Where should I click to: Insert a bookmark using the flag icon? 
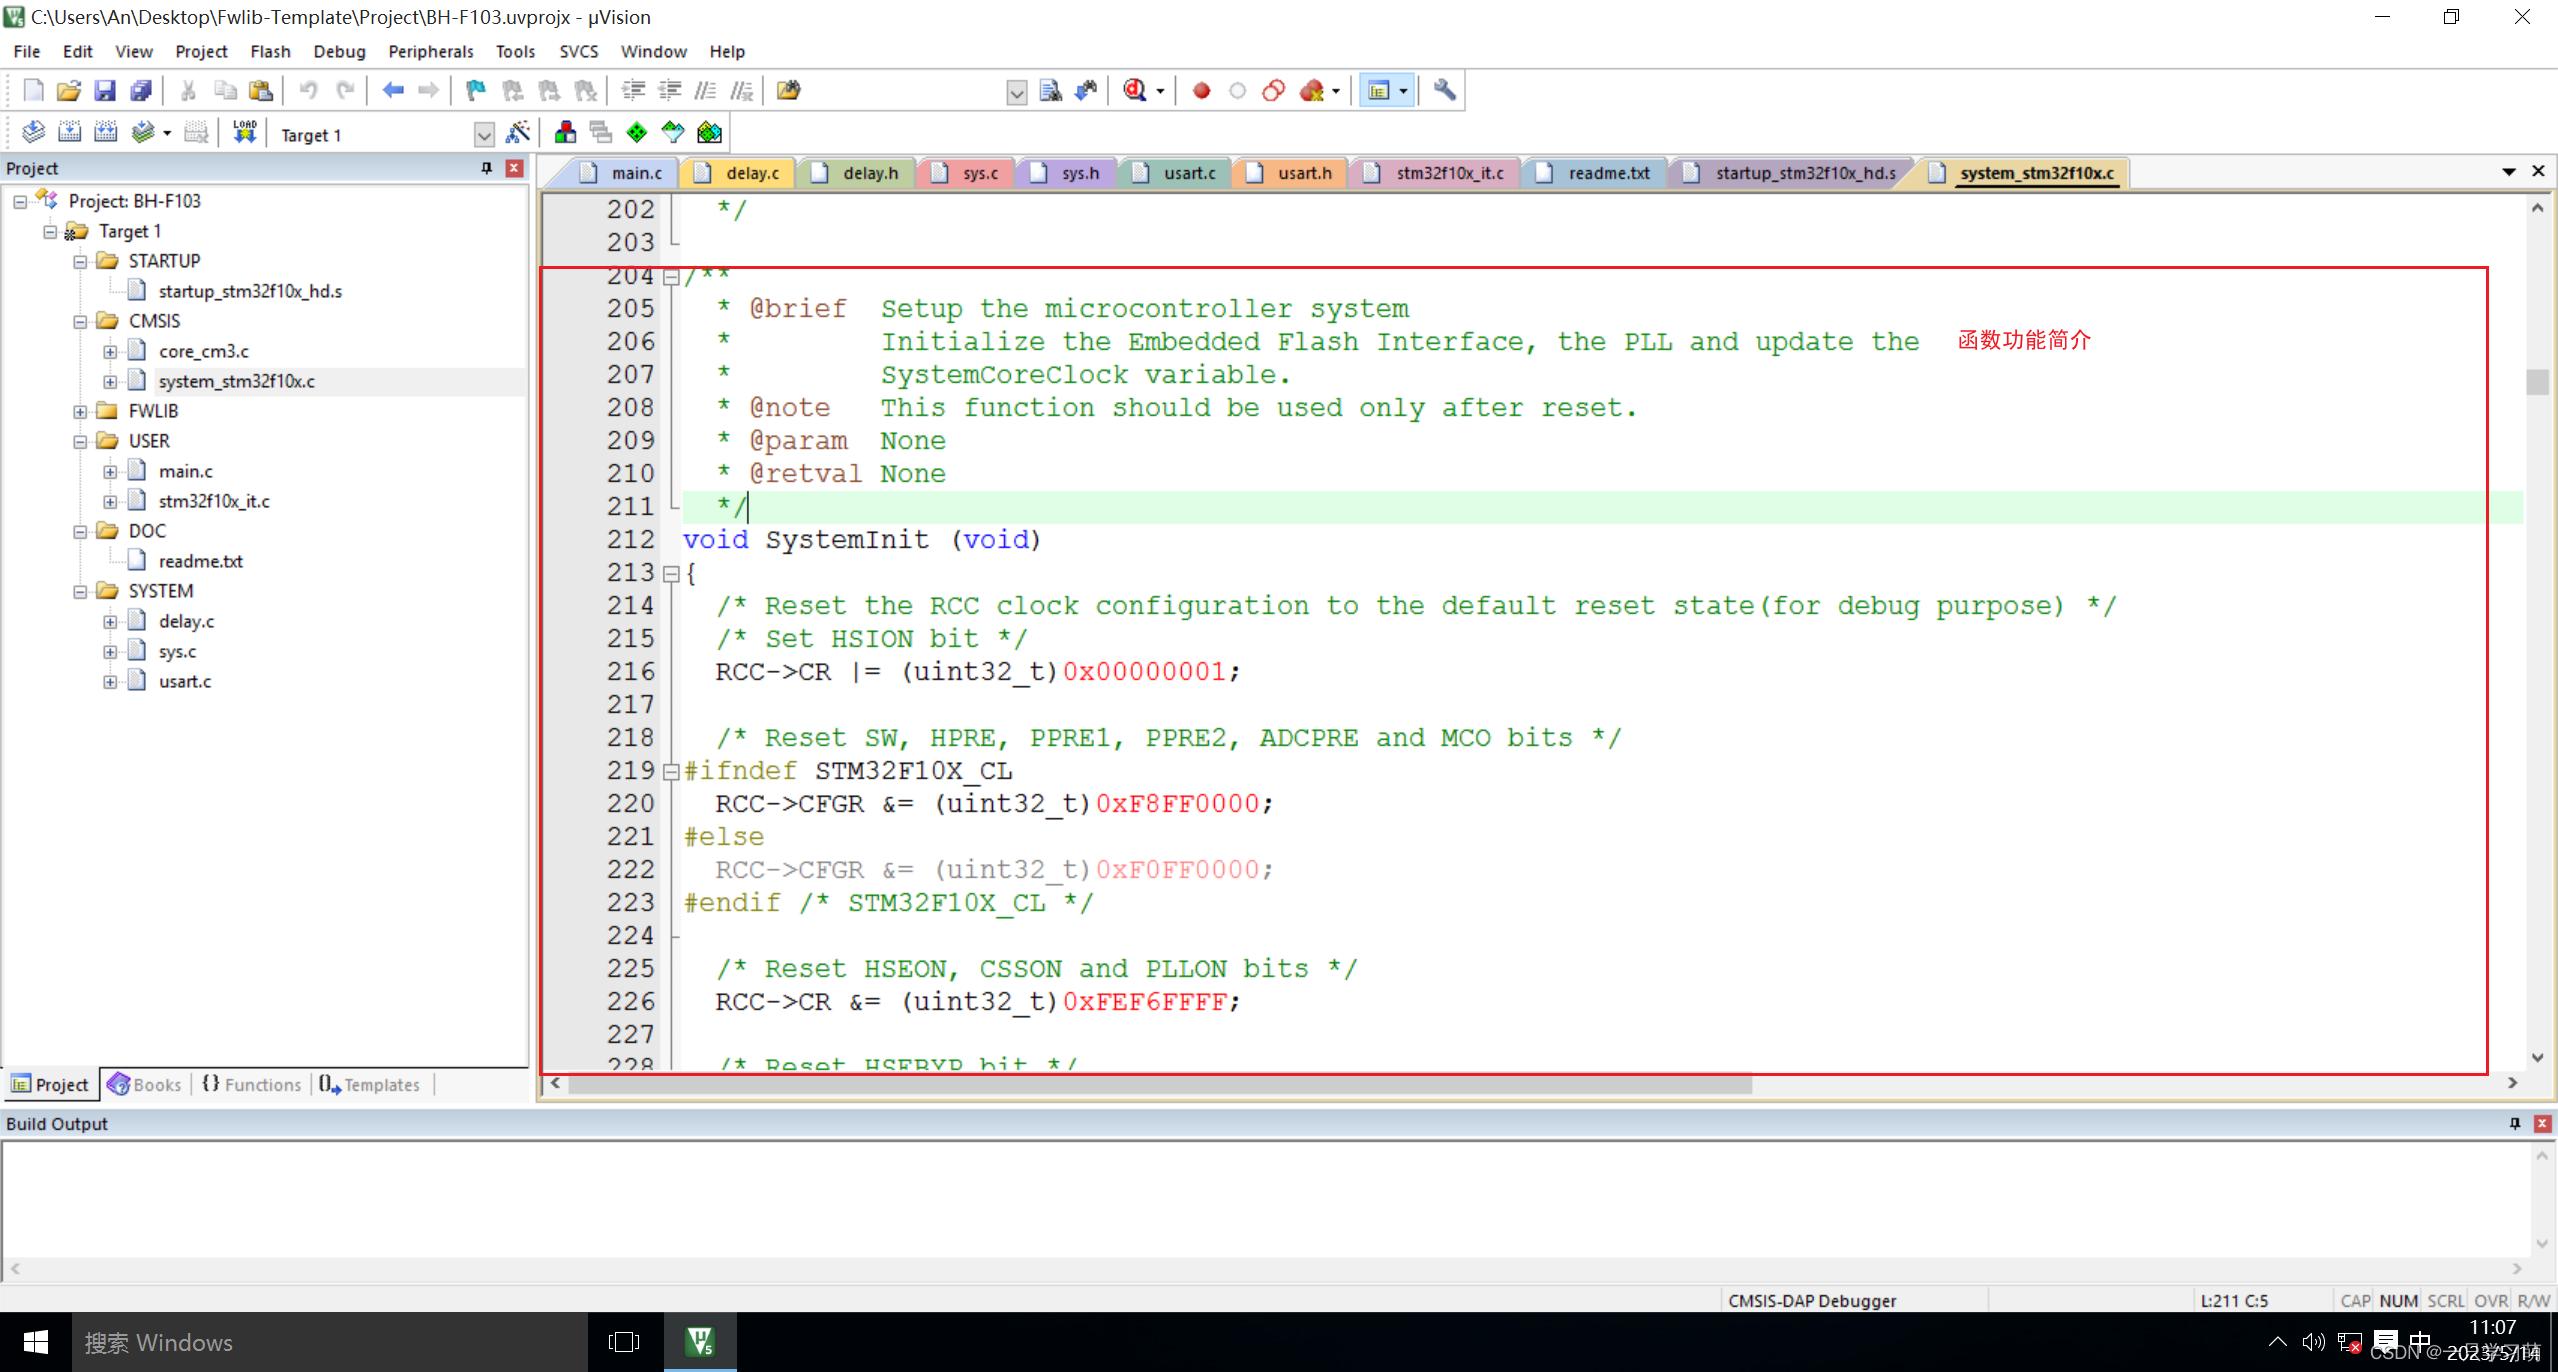(x=476, y=91)
